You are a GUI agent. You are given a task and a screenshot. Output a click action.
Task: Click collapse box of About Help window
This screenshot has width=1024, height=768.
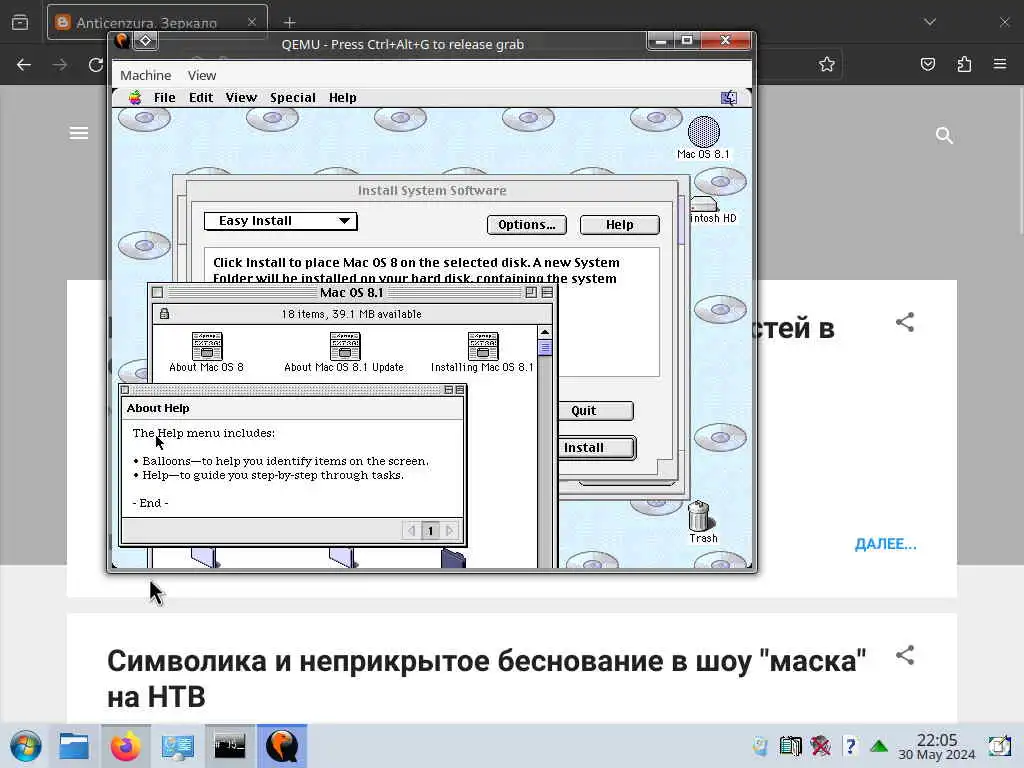(x=460, y=390)
